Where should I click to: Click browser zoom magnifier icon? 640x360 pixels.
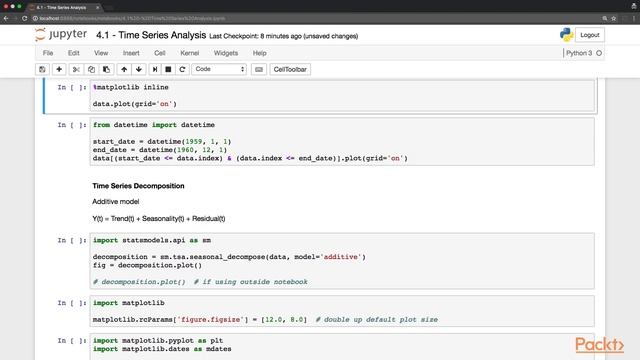tap(604, 18)
